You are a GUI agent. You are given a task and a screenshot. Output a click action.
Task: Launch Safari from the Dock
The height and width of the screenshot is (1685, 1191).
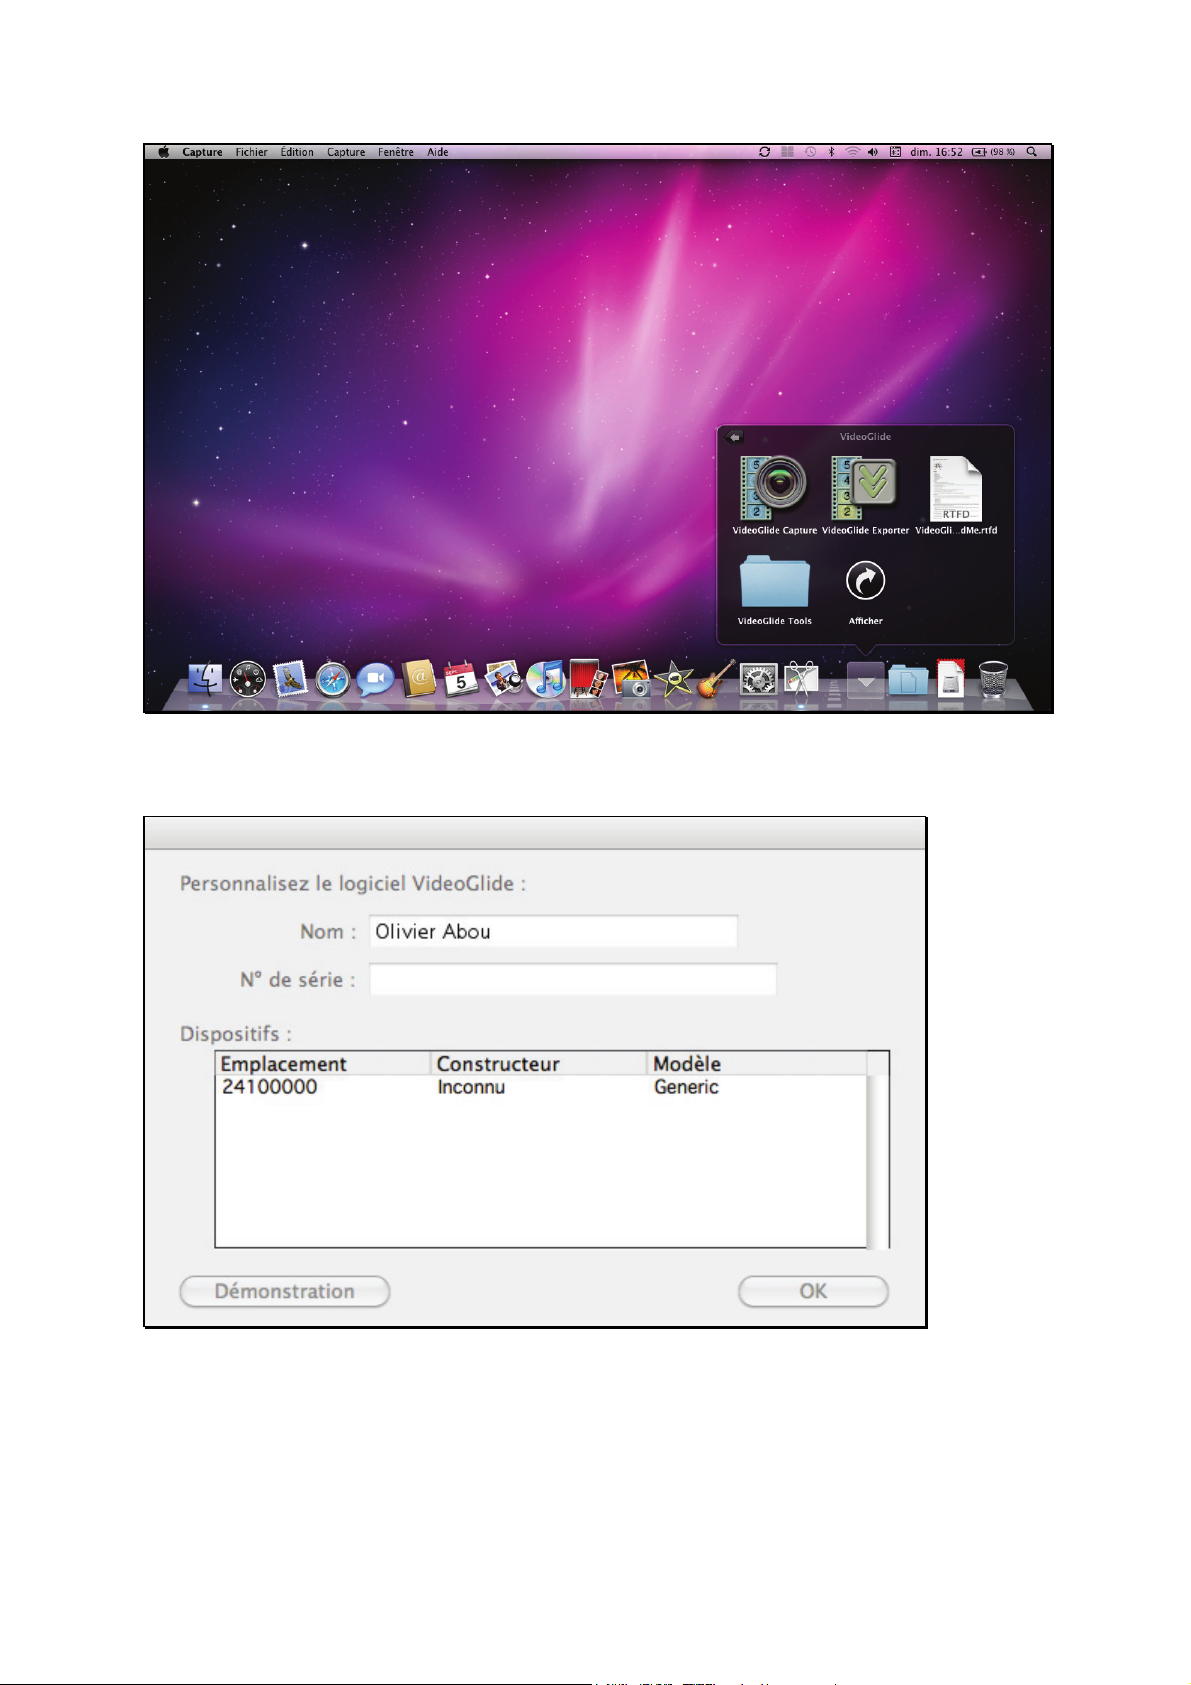333,679
